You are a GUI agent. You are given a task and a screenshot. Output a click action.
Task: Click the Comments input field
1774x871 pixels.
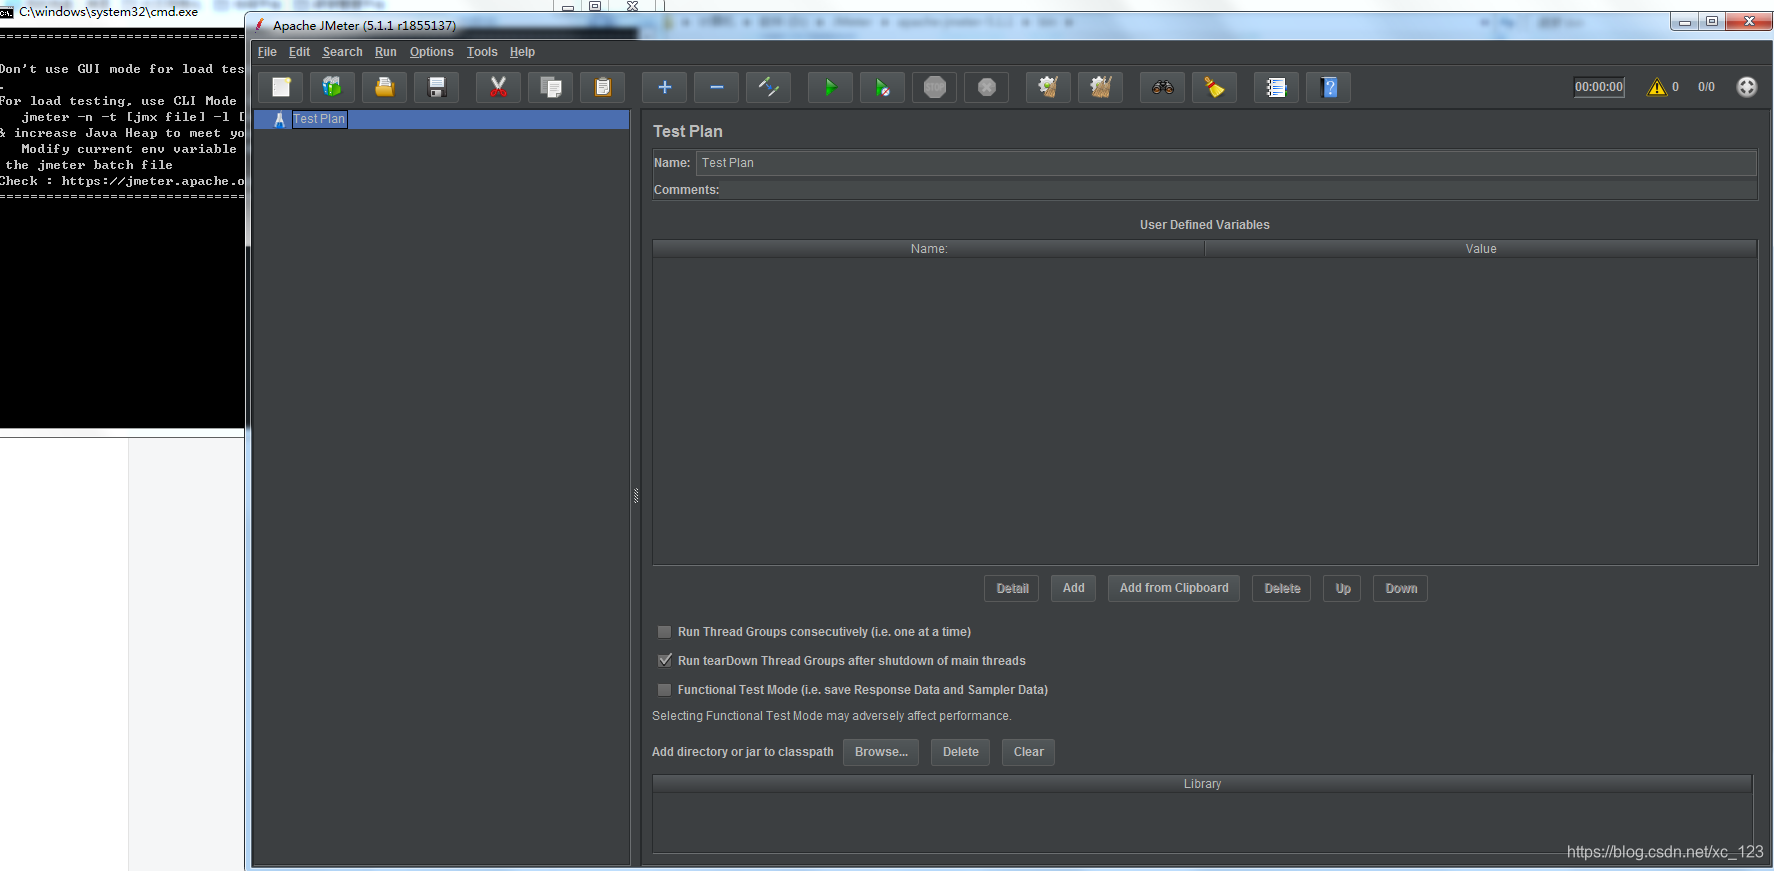(x=1238, y=190)
